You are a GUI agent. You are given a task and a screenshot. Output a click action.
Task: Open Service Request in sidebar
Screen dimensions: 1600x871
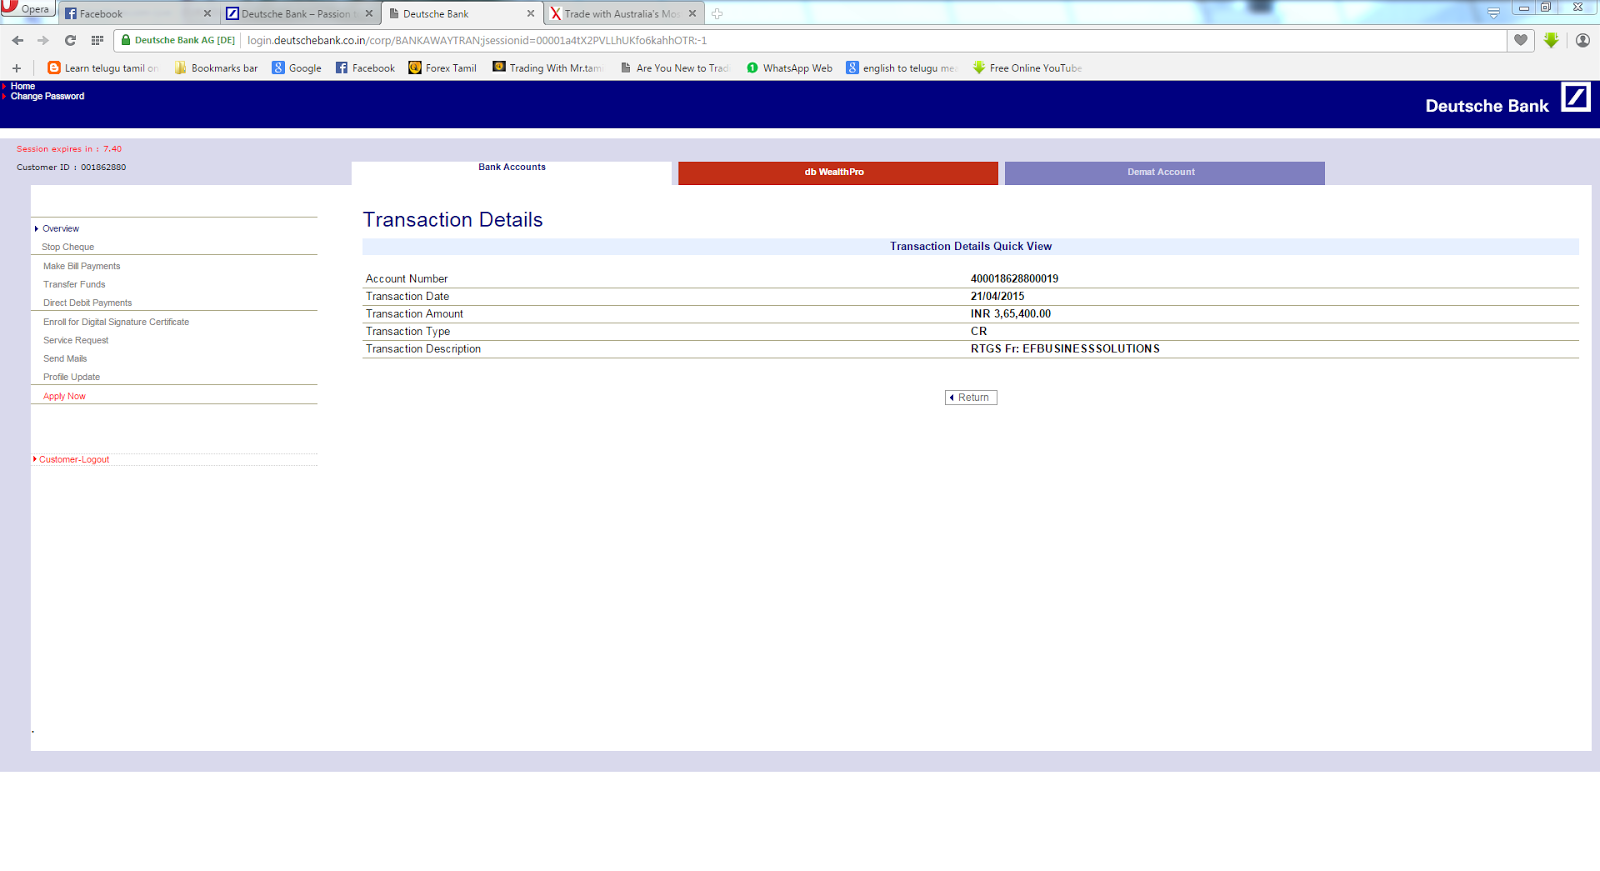76,340
